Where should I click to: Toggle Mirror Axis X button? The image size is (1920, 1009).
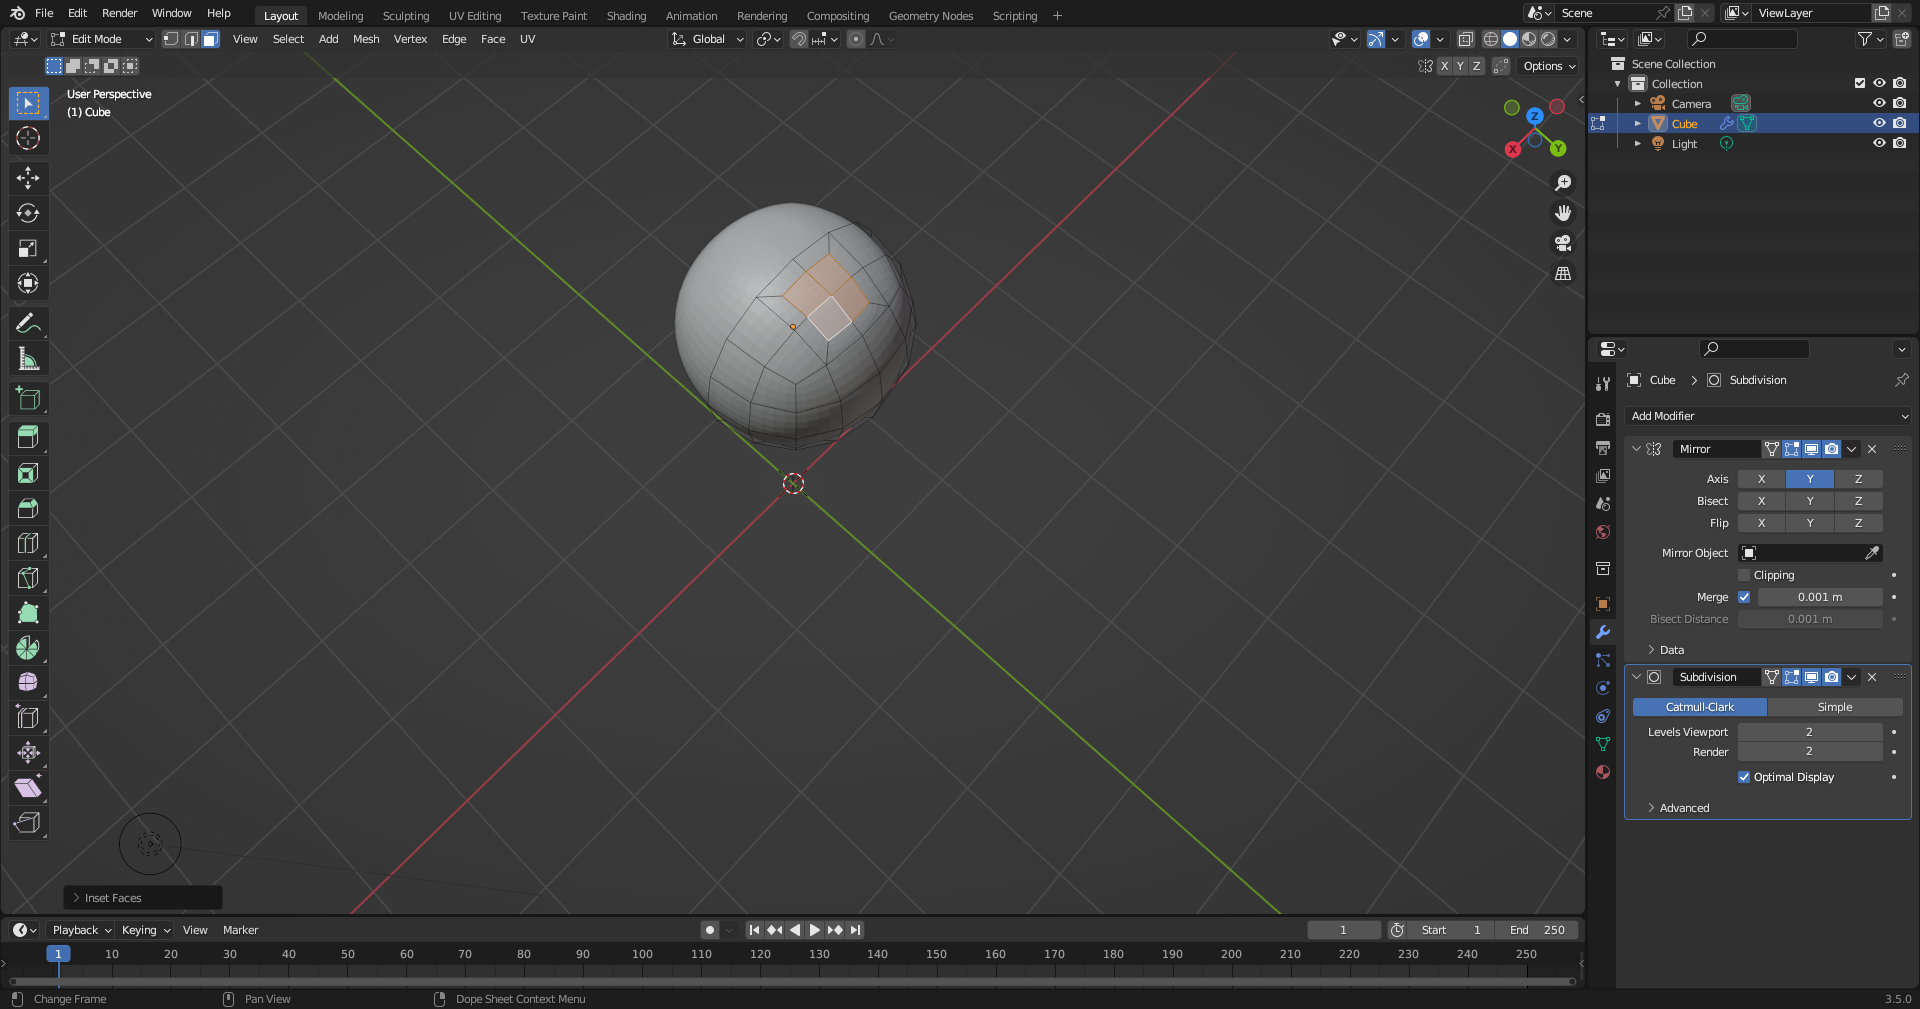tap(1761, 479)
